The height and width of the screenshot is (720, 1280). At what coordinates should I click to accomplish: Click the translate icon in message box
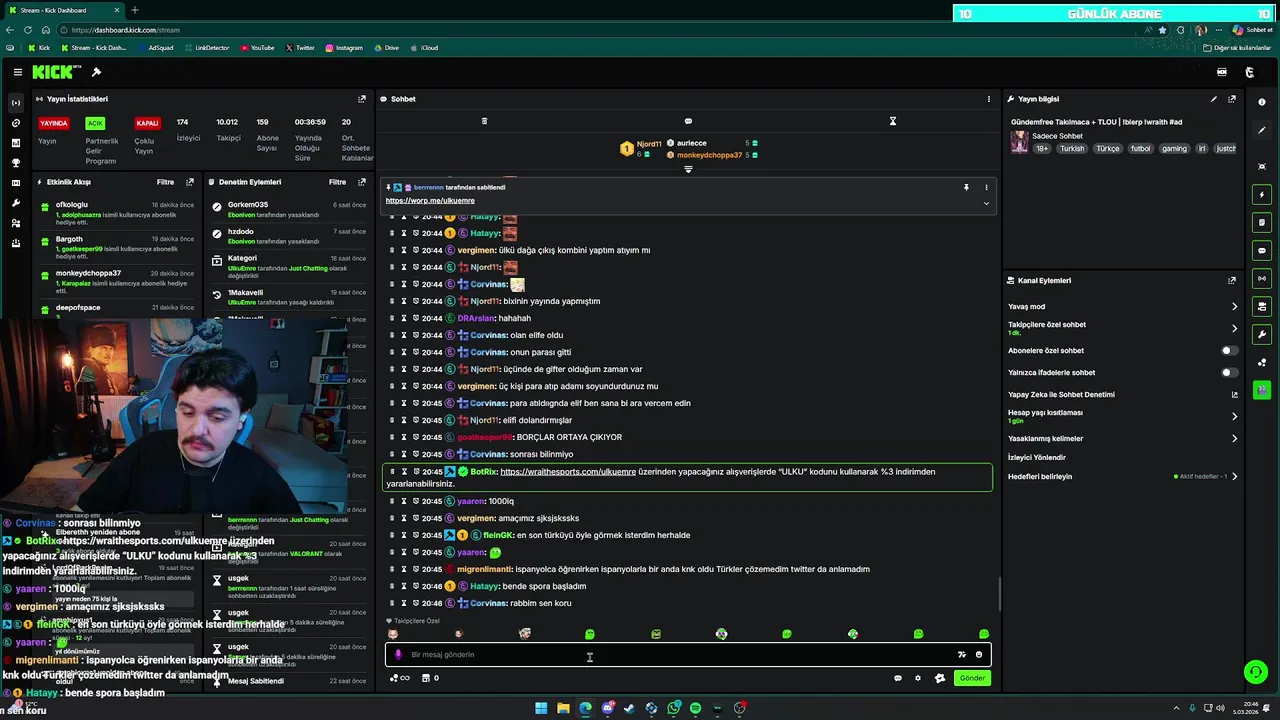point(961,655)
